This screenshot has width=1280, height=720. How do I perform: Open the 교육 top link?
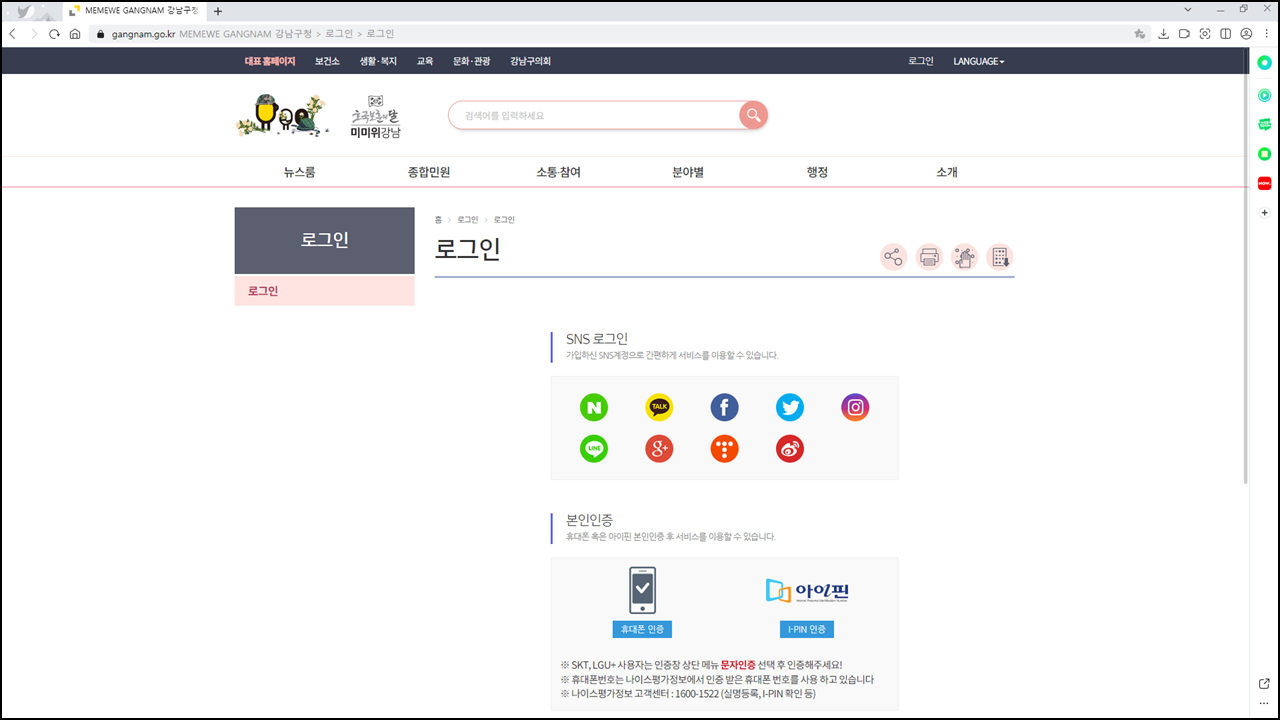pos(425,61)
